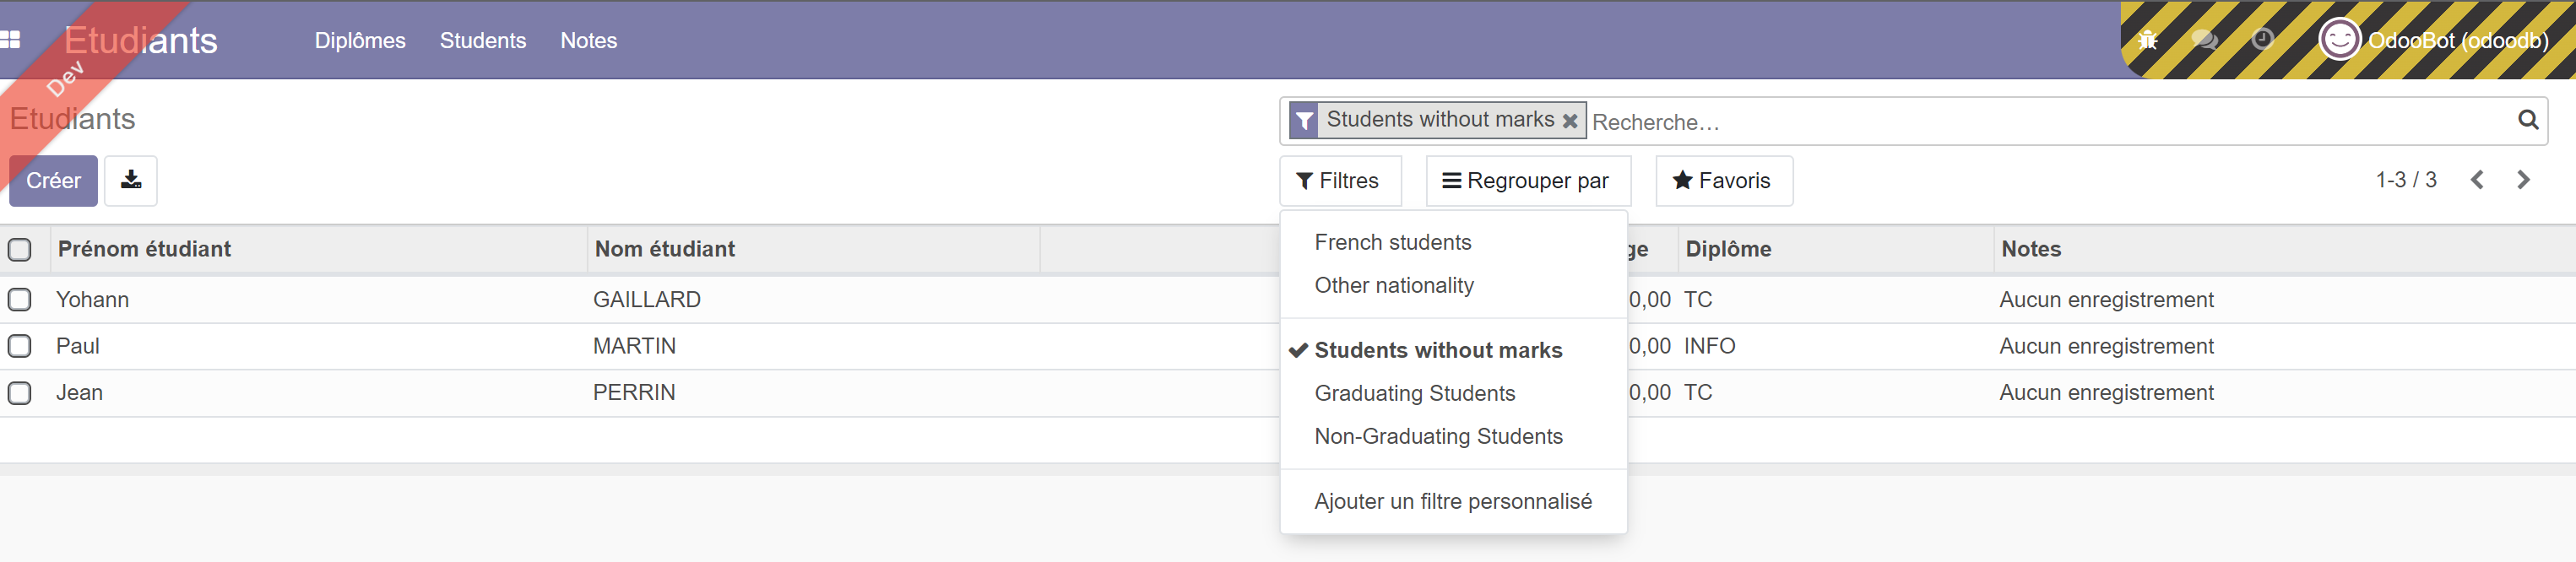Viewport: 2576px width, 562px height.
Task: Collapse the Filtres dropdown
Action: coord(1338,181)
